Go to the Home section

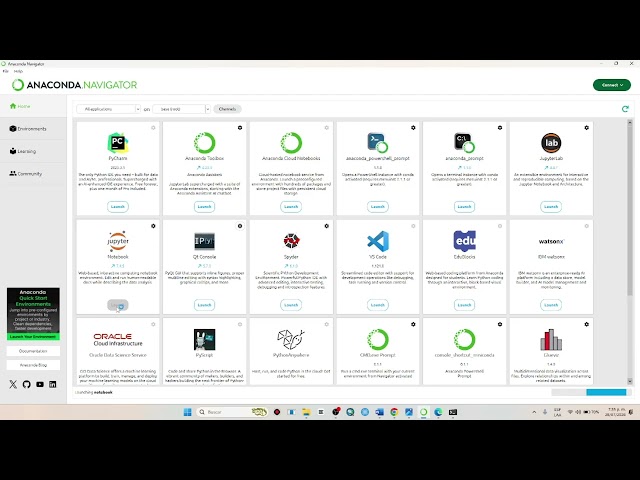[20, 106]
